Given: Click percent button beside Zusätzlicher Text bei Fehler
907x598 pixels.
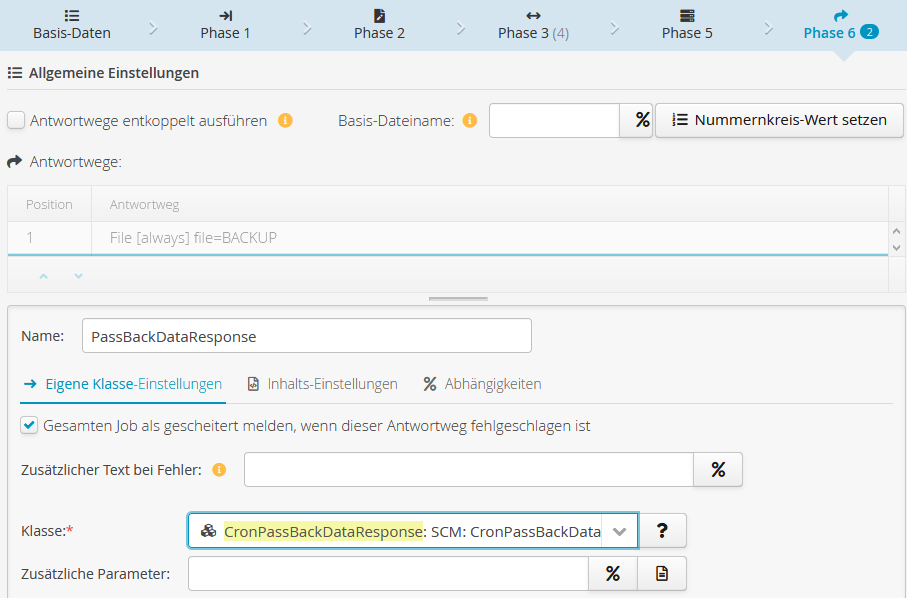Looking at the screenshot, I should (x=718, y=469).
